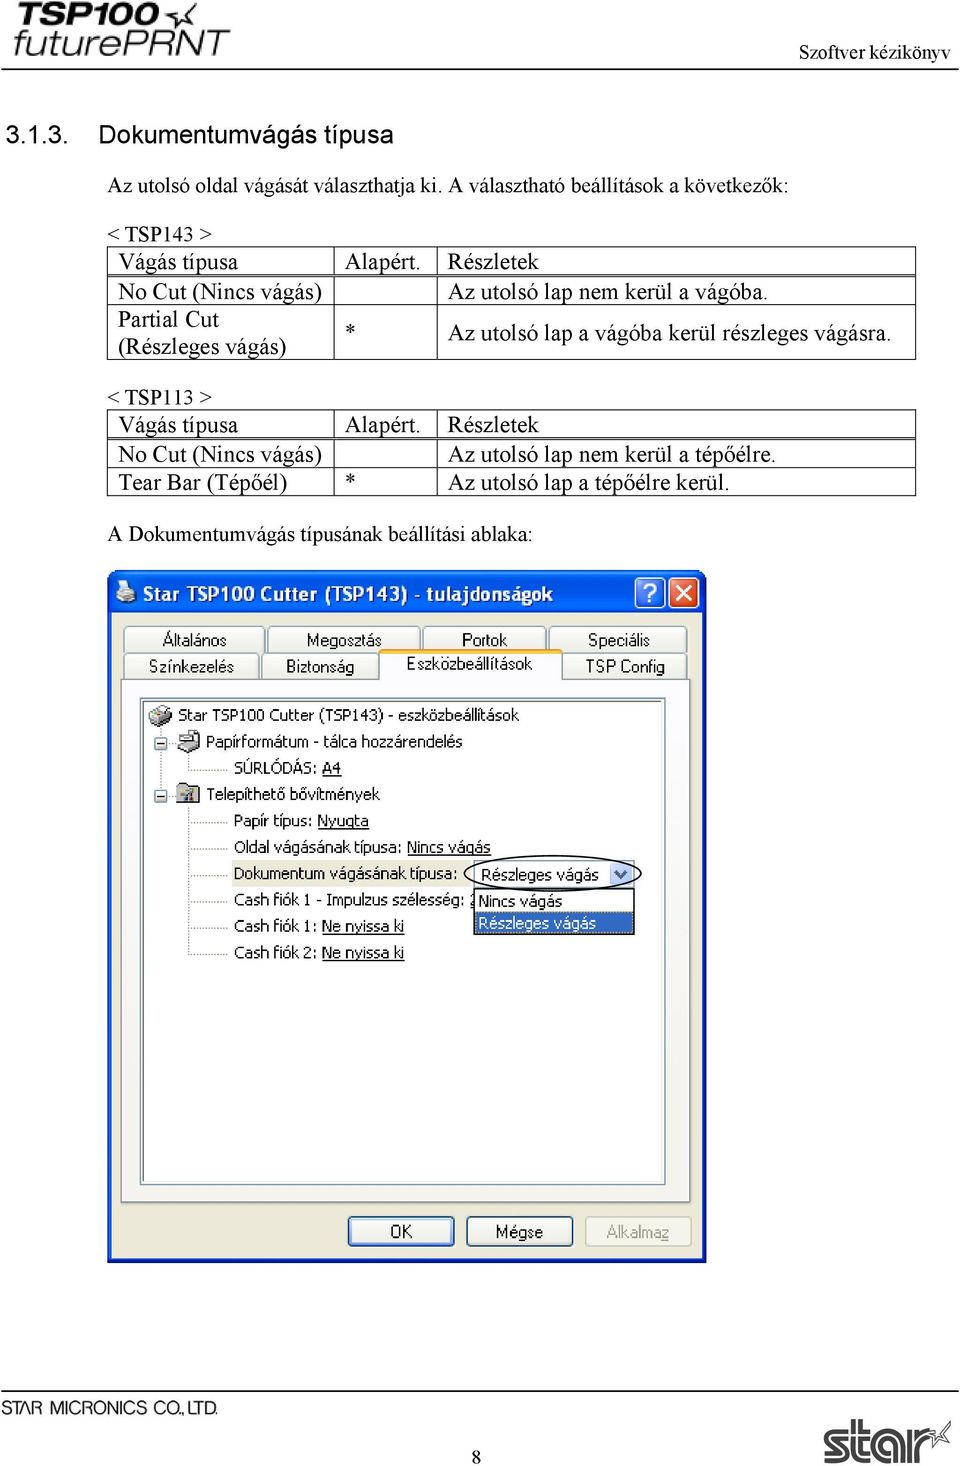Open the Színkezelés tab

click(x=191, y=666)
